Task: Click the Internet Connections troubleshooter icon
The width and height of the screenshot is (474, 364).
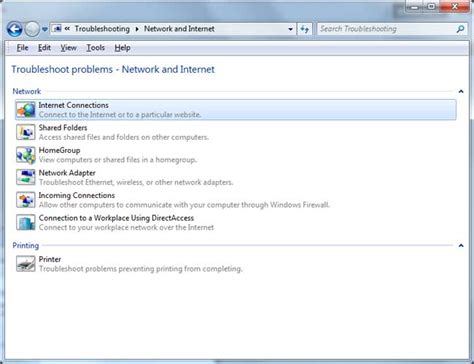Action: (26, 110)
